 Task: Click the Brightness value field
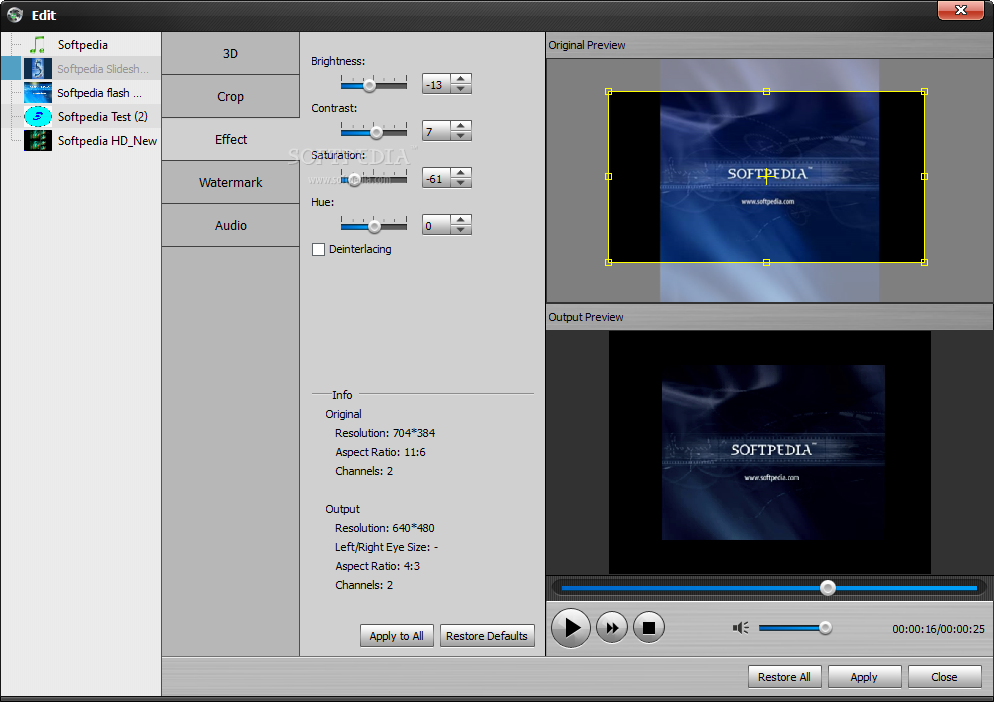[x=437, y=84]
